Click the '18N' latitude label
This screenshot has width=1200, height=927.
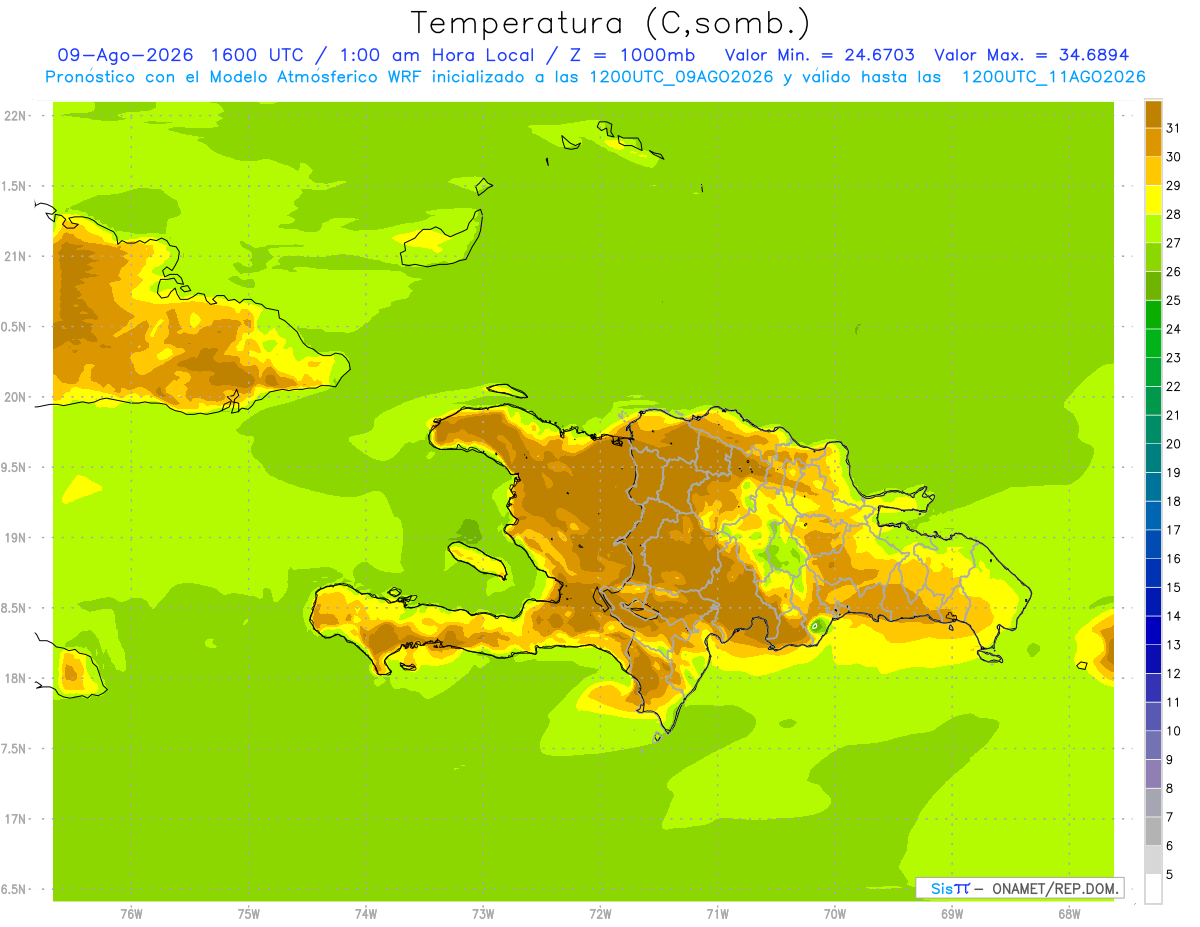pos(14,678)
